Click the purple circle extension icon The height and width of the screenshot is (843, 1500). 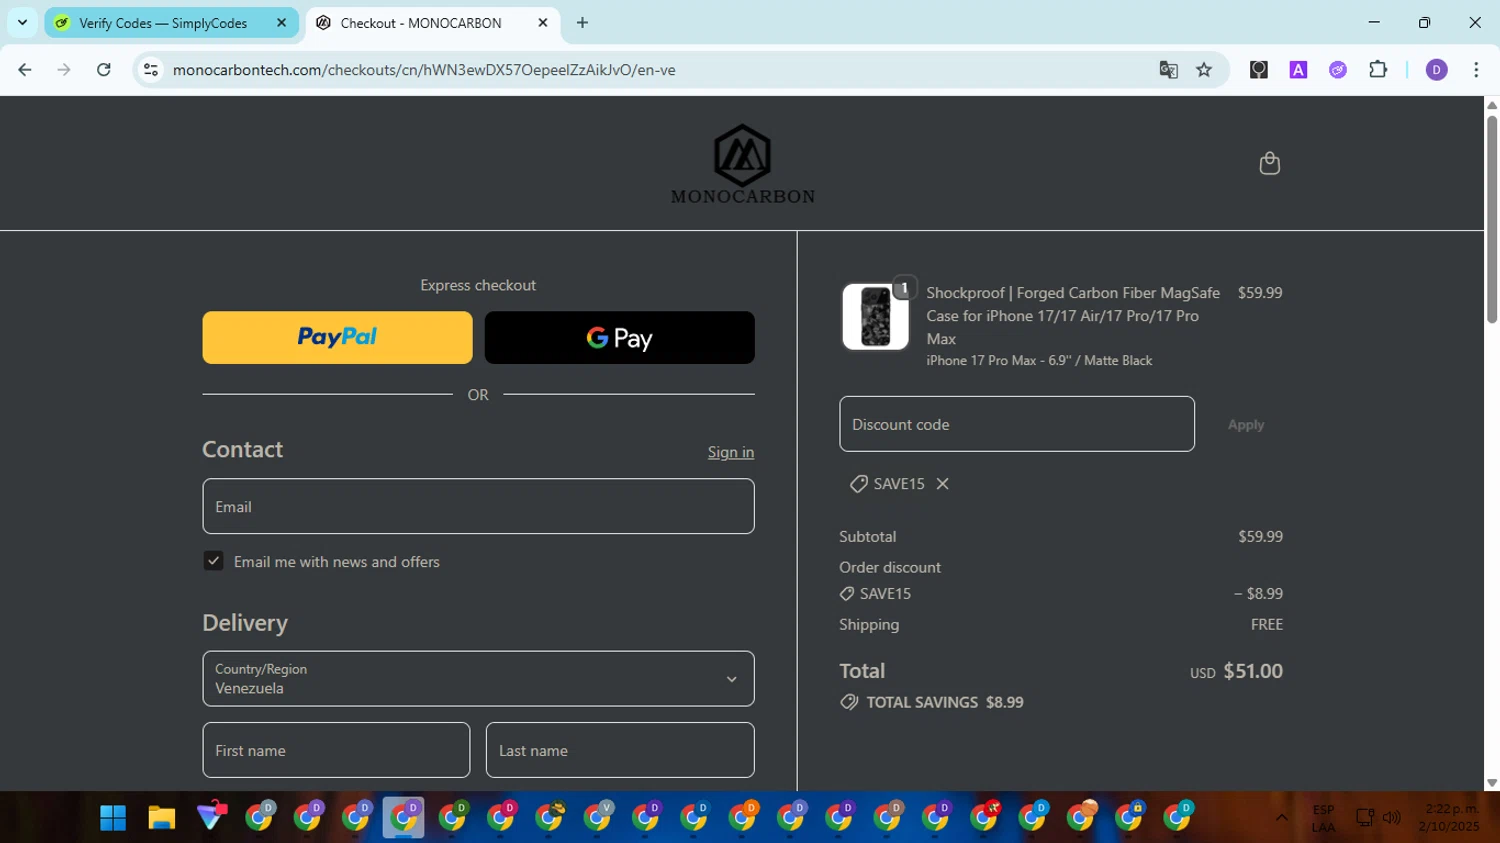click(x=1338, y=70)
